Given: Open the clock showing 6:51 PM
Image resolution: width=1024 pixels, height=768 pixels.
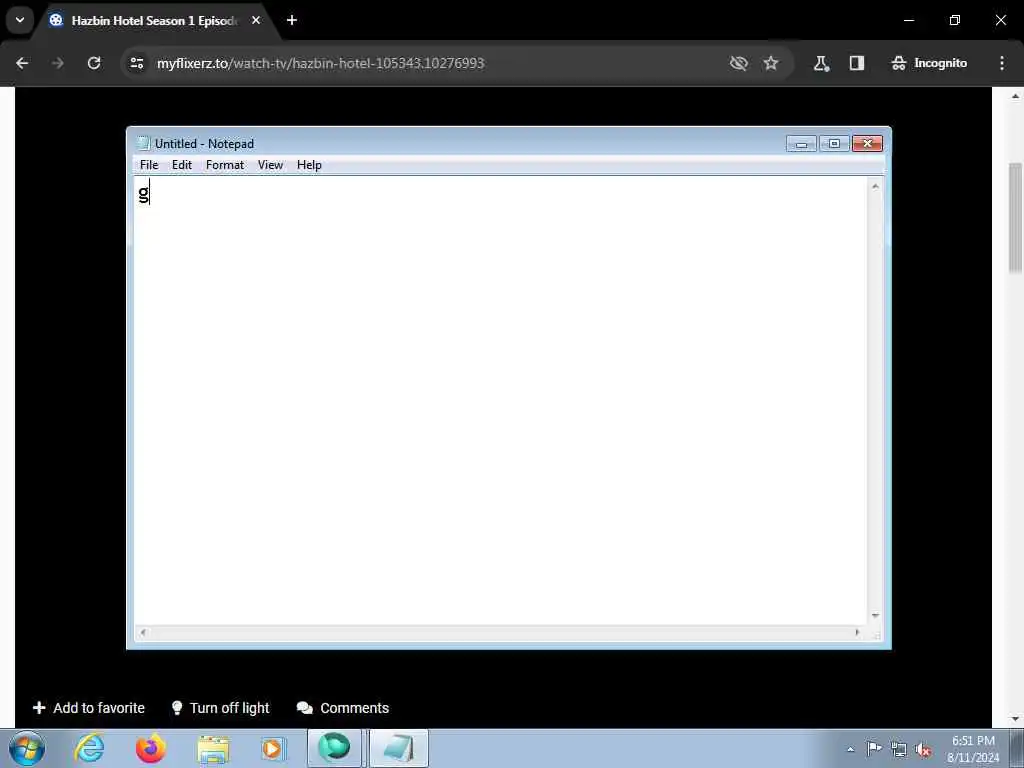Looking at the screenshot, I should pos(973,749).
